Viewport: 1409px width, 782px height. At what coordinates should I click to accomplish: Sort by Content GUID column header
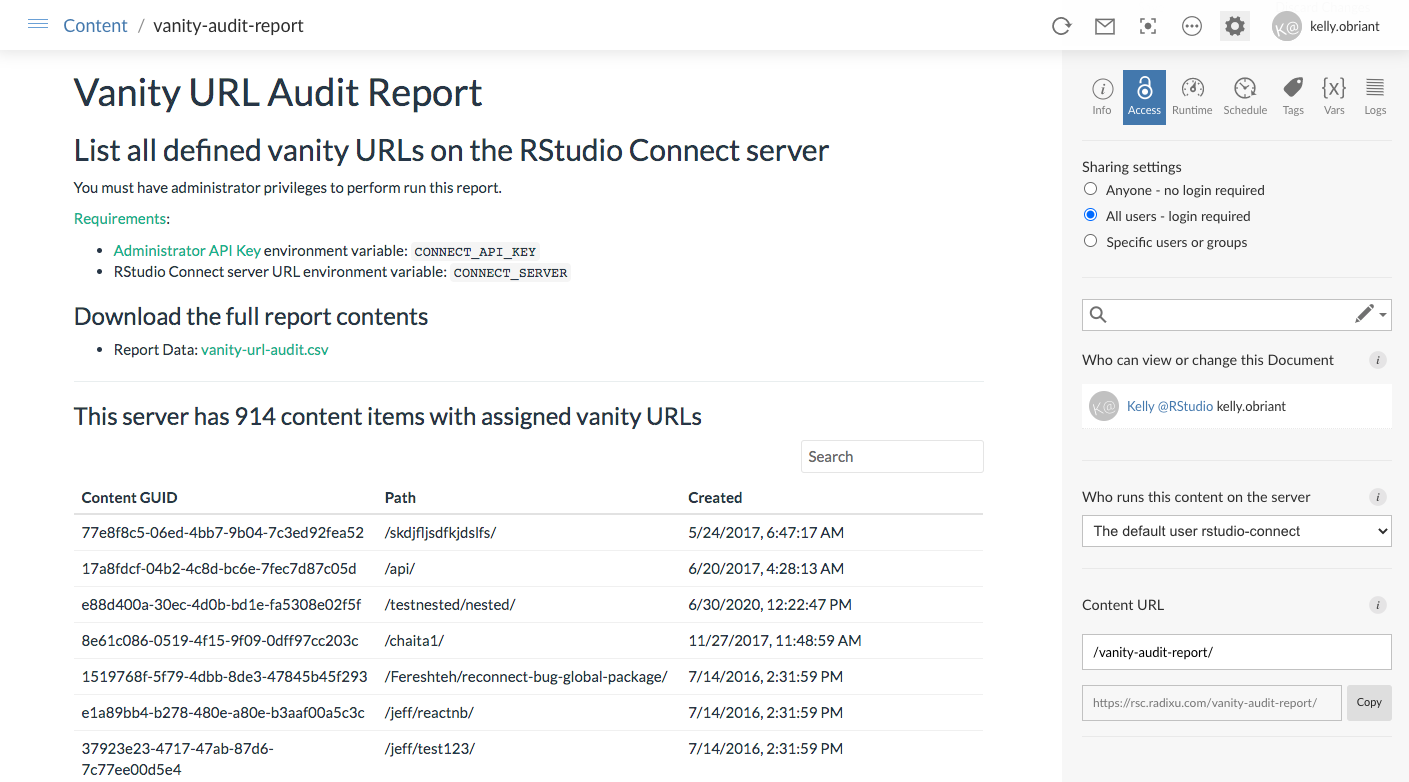[x=130, y=497]
